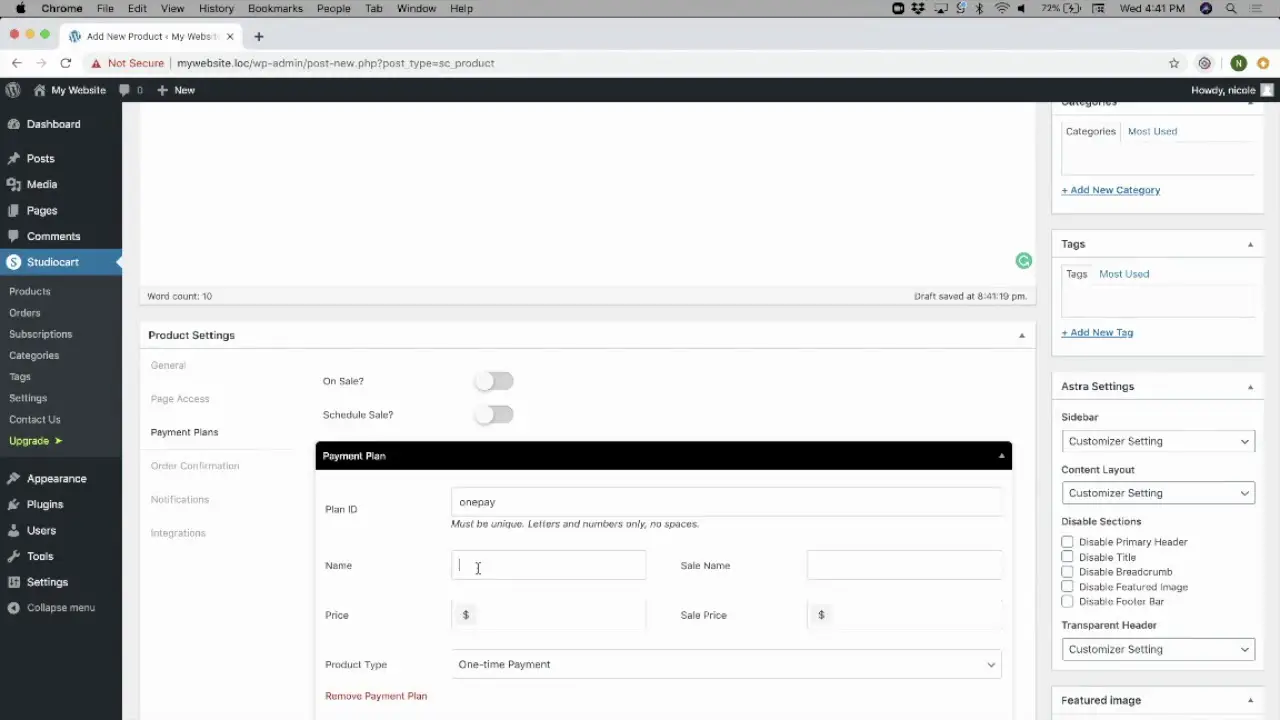Click the Plan ID input field

click(x=726, y=502)
